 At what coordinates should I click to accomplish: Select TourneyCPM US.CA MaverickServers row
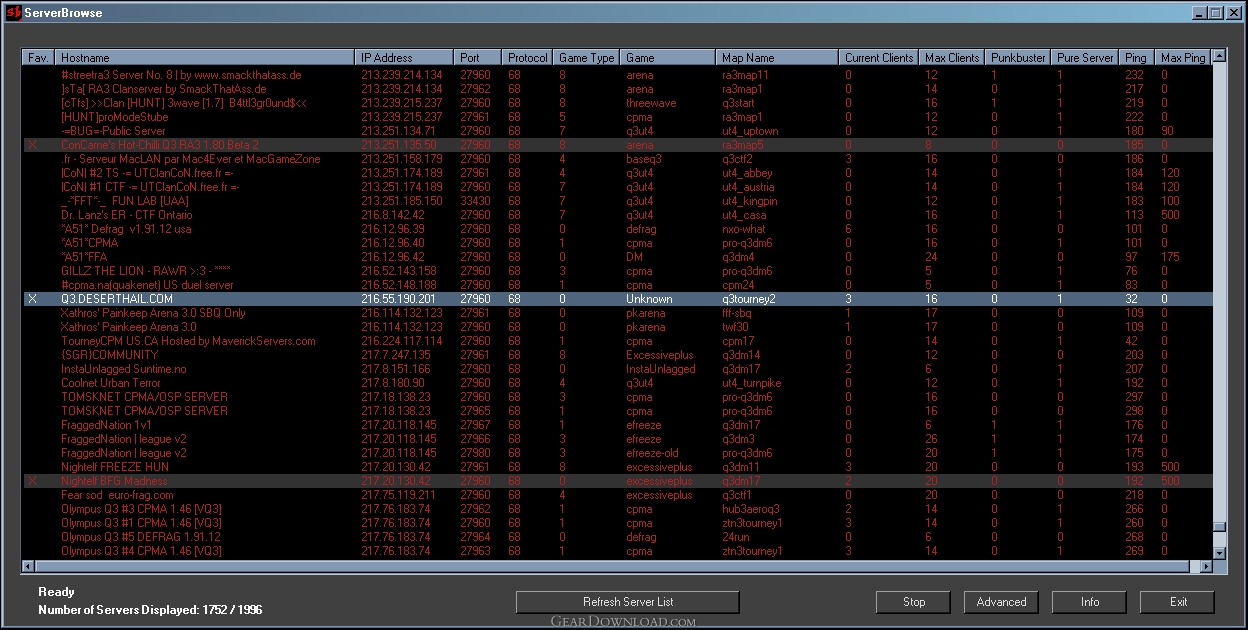coord(617,341)
